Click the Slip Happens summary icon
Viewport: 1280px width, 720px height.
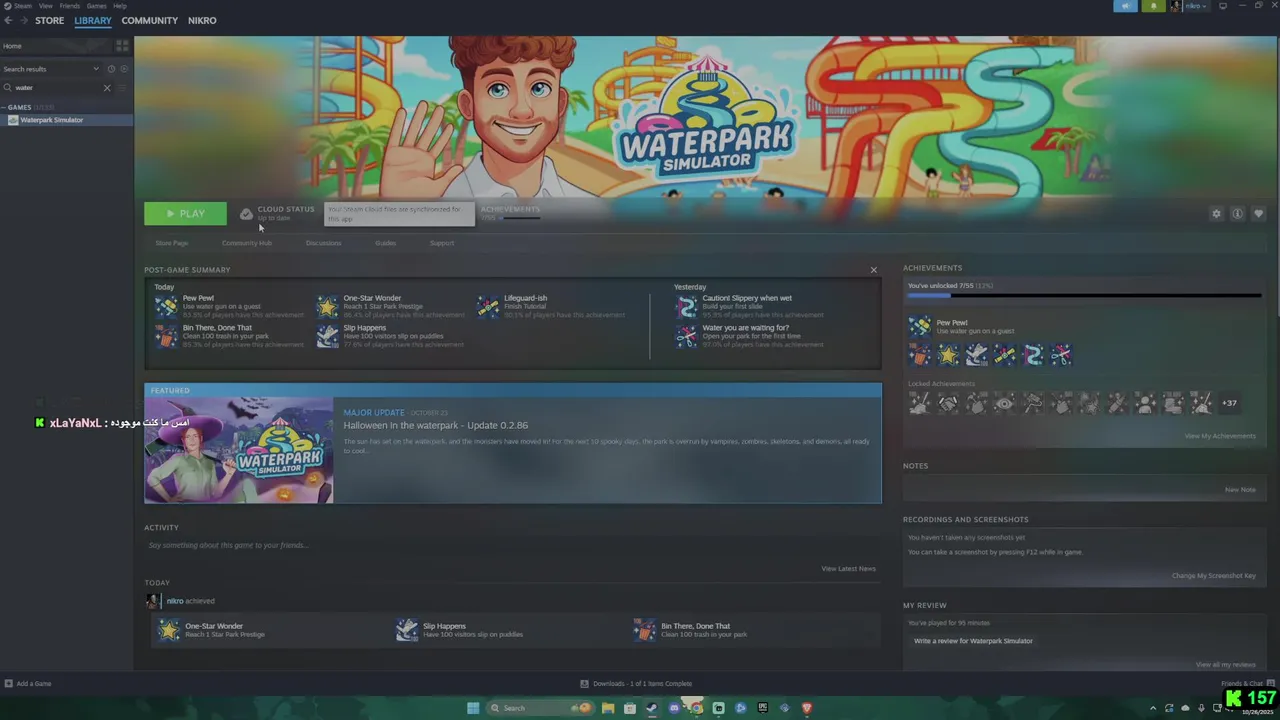(x=327, y=336)
